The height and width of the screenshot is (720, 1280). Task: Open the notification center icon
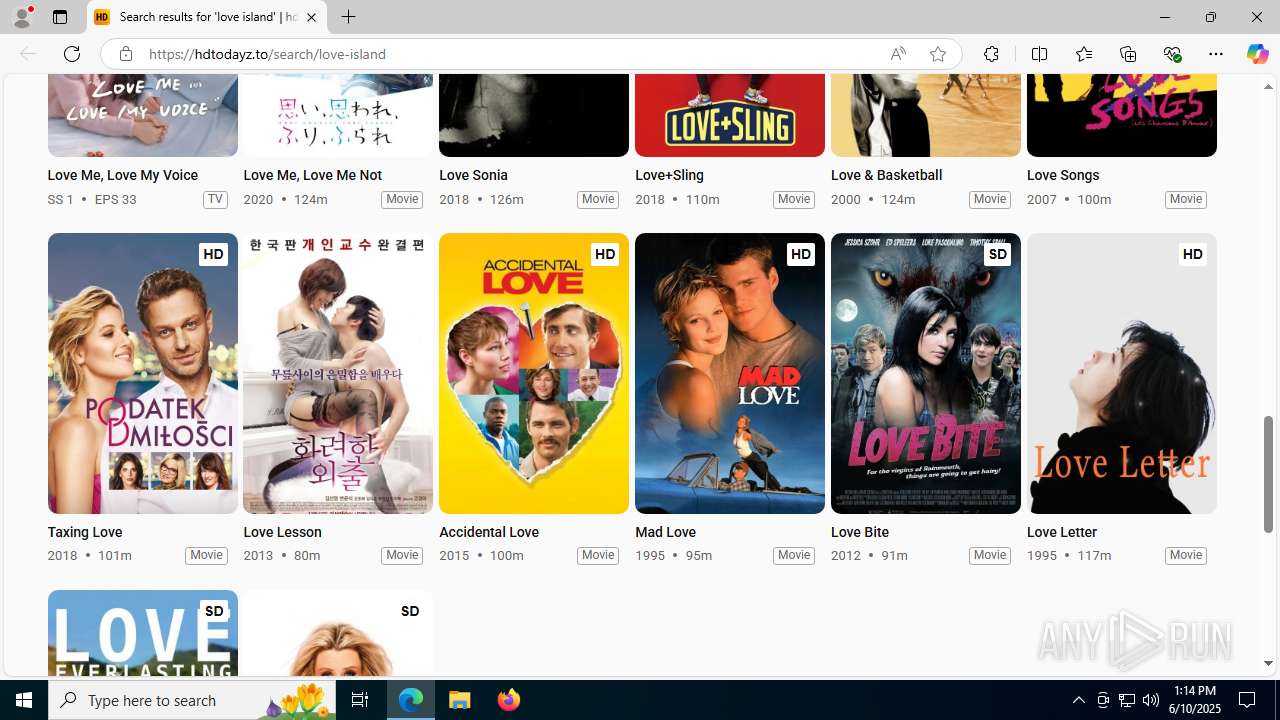(x=1248, y=700)
